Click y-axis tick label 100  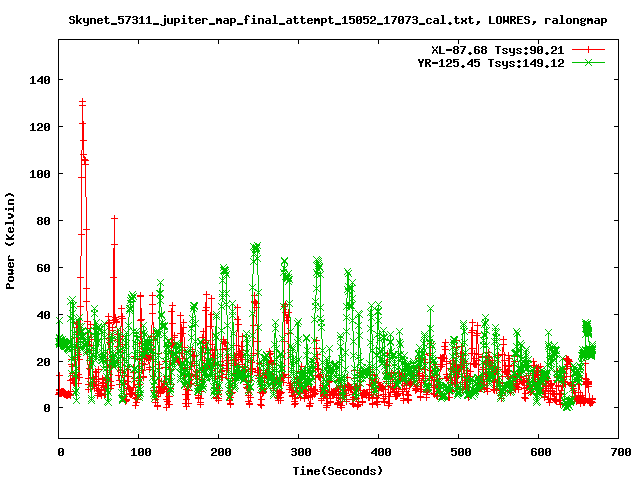click(40, 174)
